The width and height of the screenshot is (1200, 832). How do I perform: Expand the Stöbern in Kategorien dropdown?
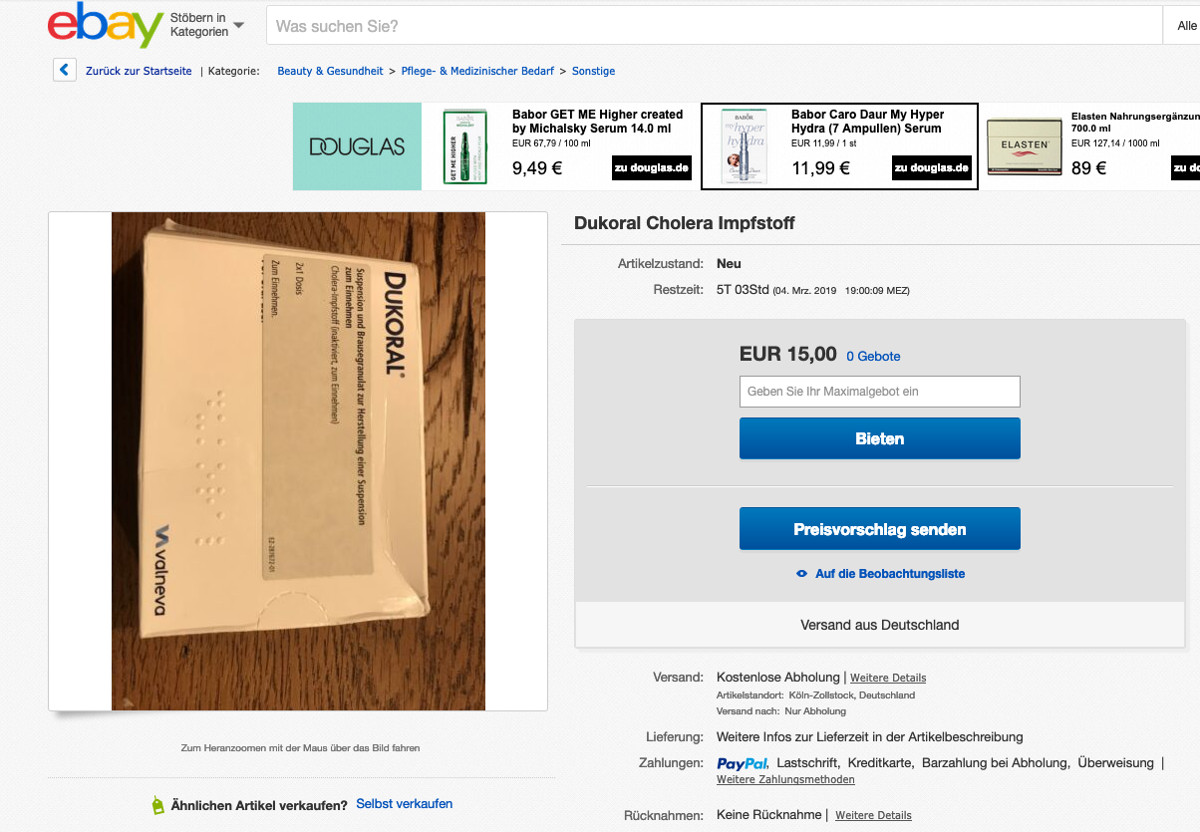[x=207, y=25]
